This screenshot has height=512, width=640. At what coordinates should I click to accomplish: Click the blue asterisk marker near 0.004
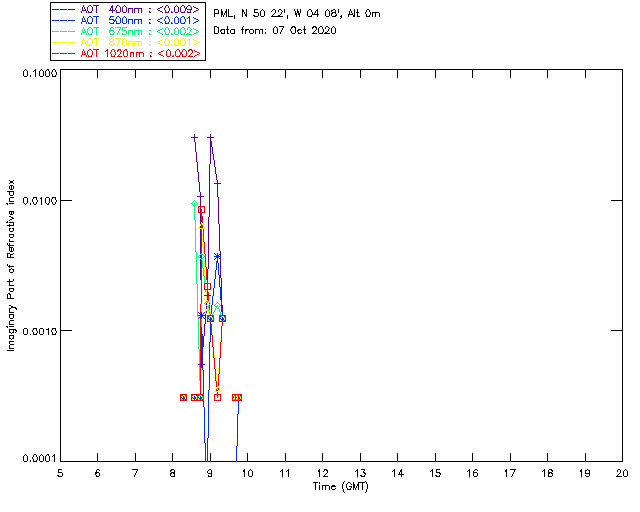[217, 257]
